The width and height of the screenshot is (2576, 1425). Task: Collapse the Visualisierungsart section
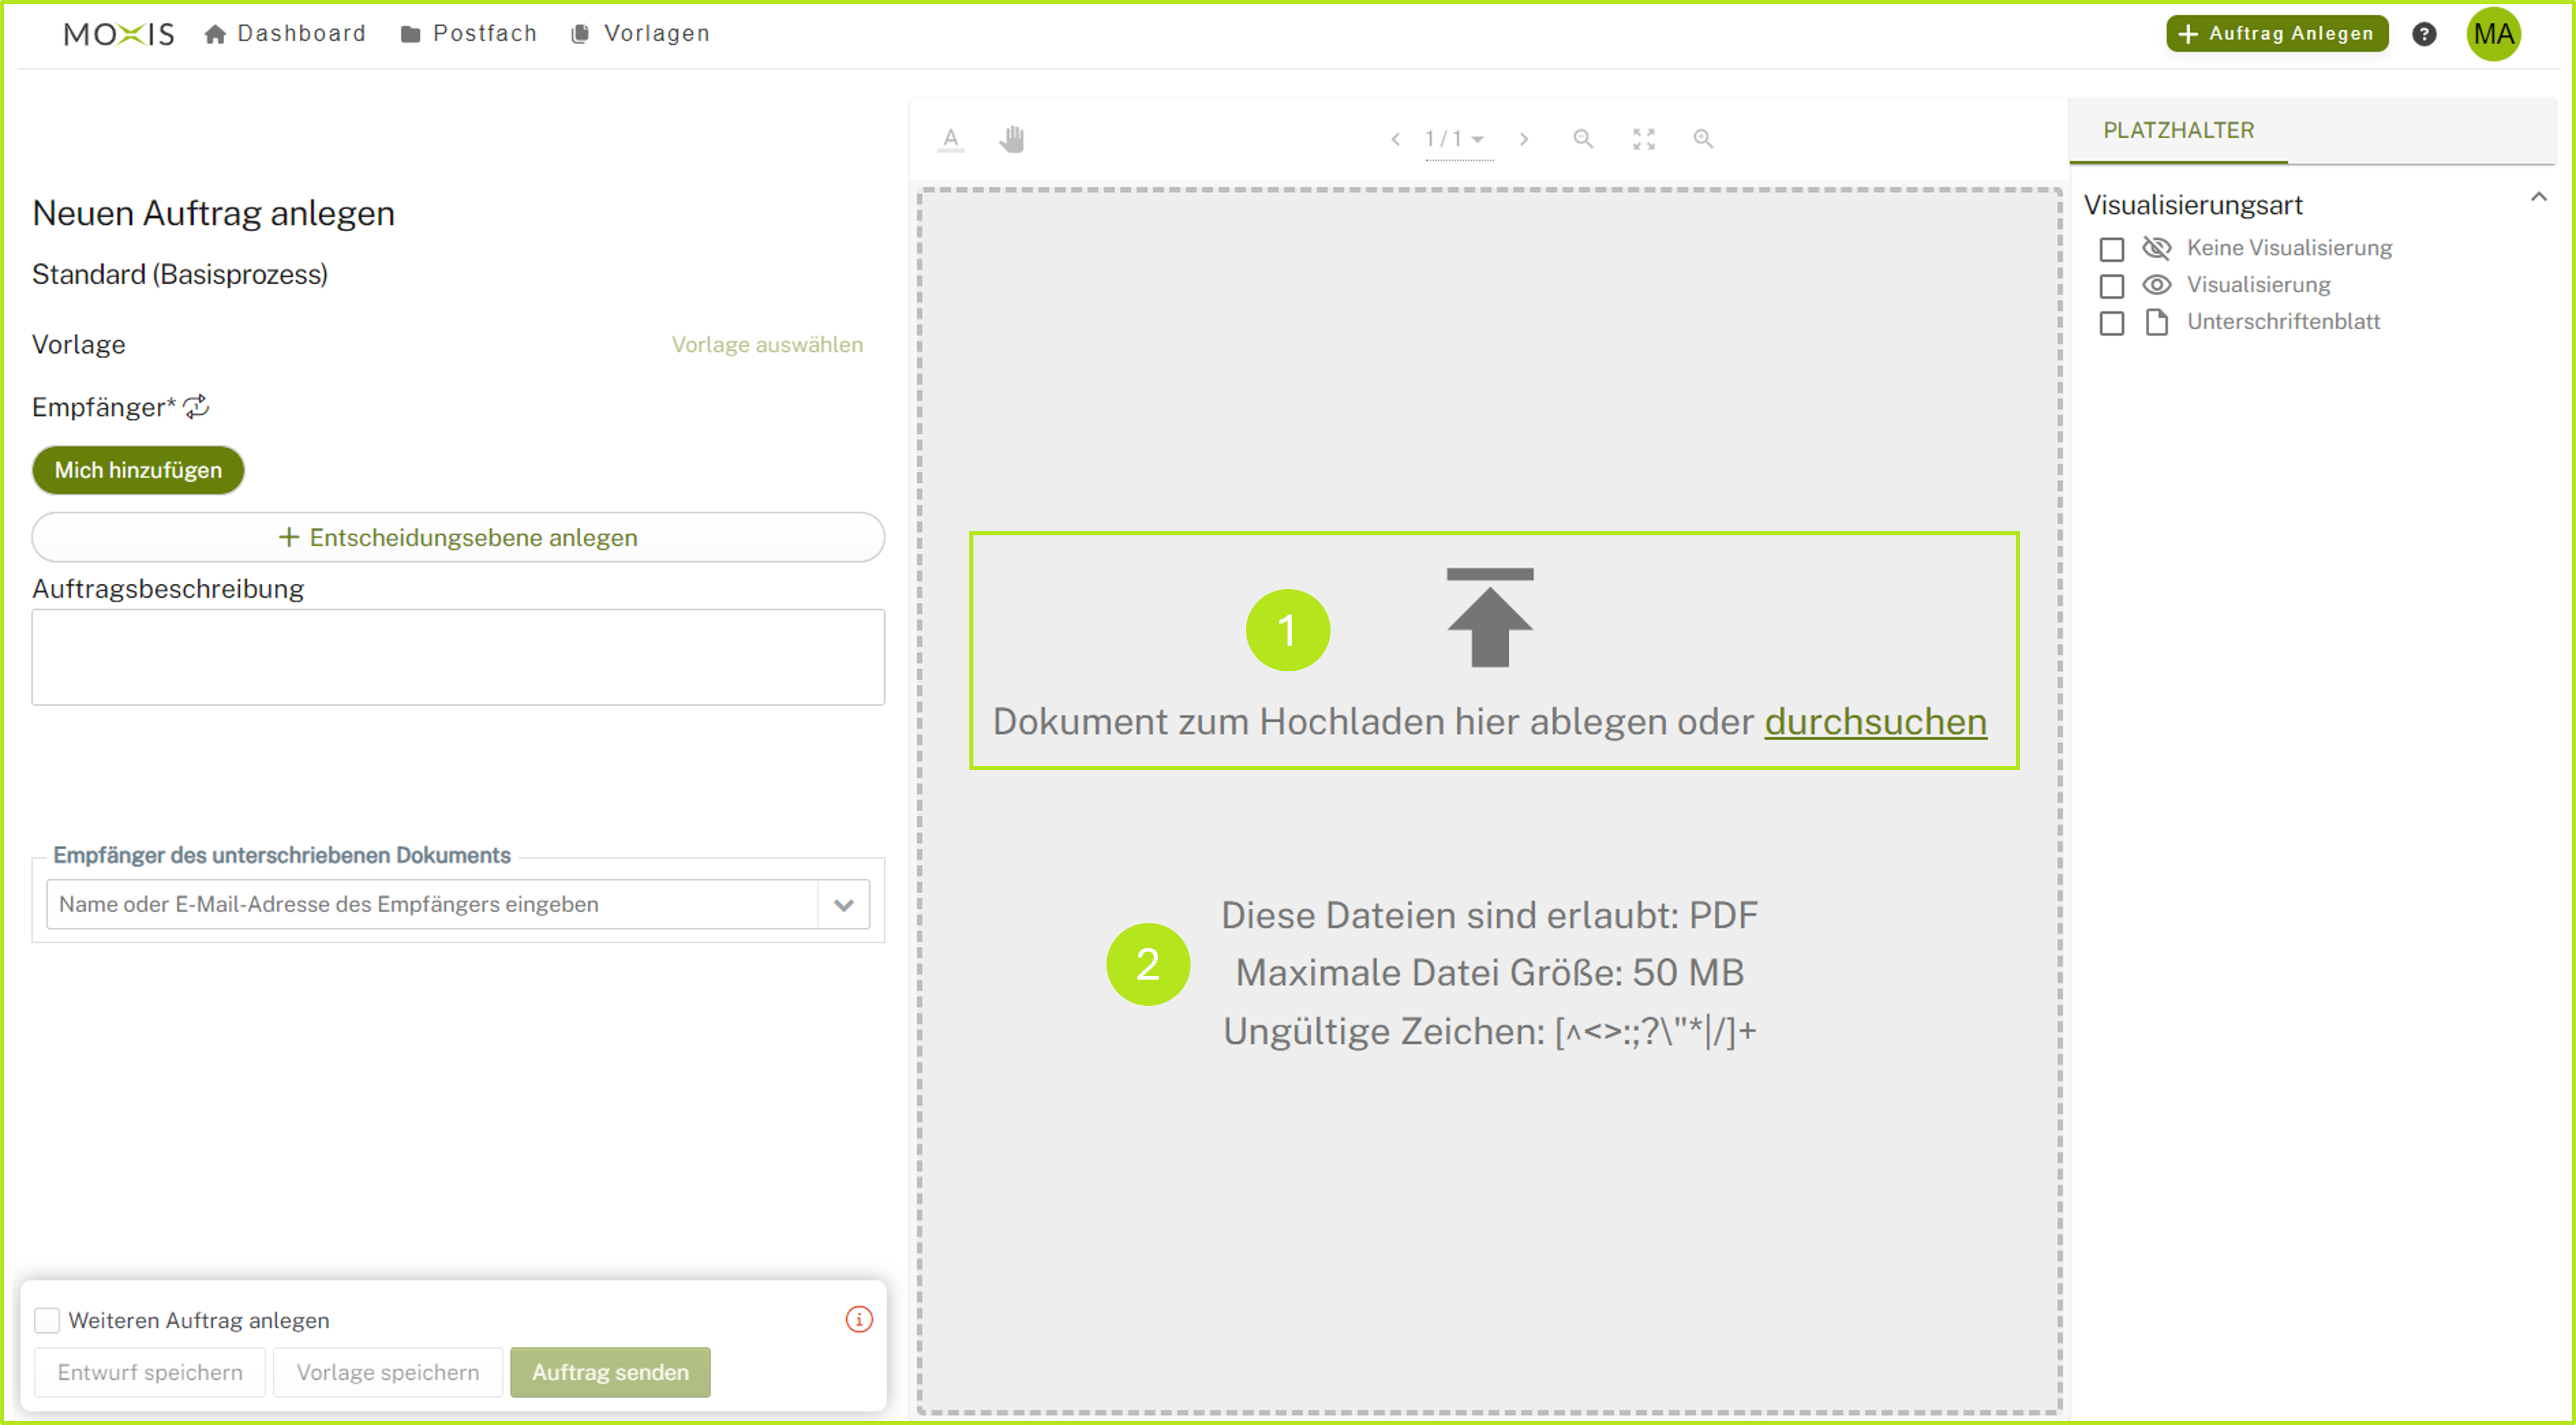2539,197
